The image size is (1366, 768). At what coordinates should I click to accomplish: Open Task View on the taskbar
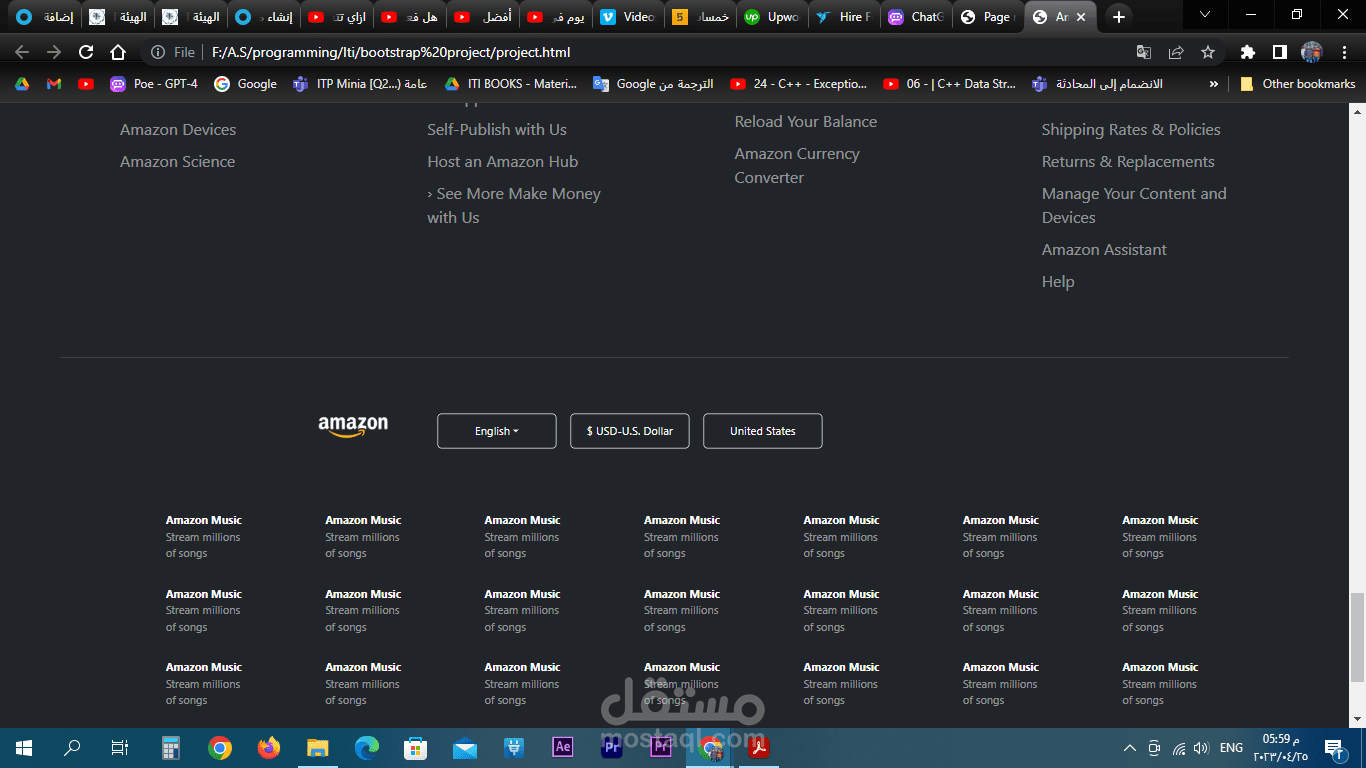tap(120, 747)
